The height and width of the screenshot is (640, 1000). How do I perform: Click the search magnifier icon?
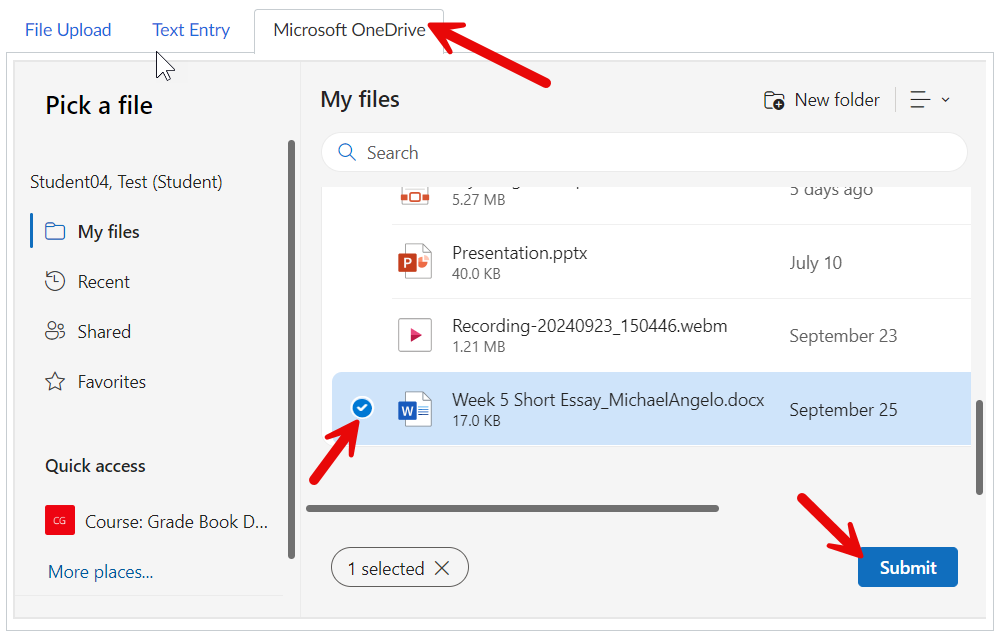click(x=347, y=152)
